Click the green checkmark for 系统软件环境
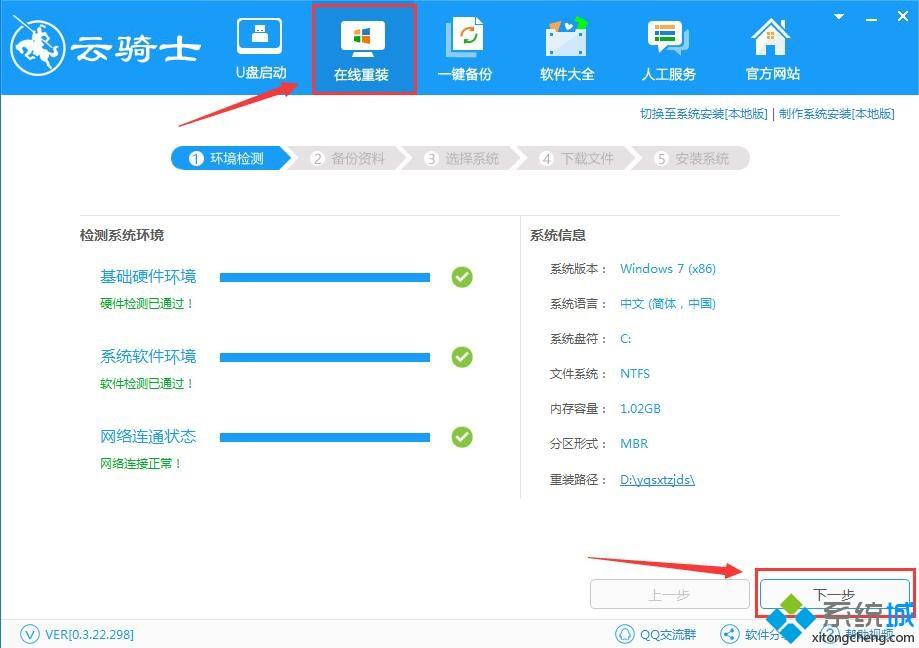 coord(461,357)
